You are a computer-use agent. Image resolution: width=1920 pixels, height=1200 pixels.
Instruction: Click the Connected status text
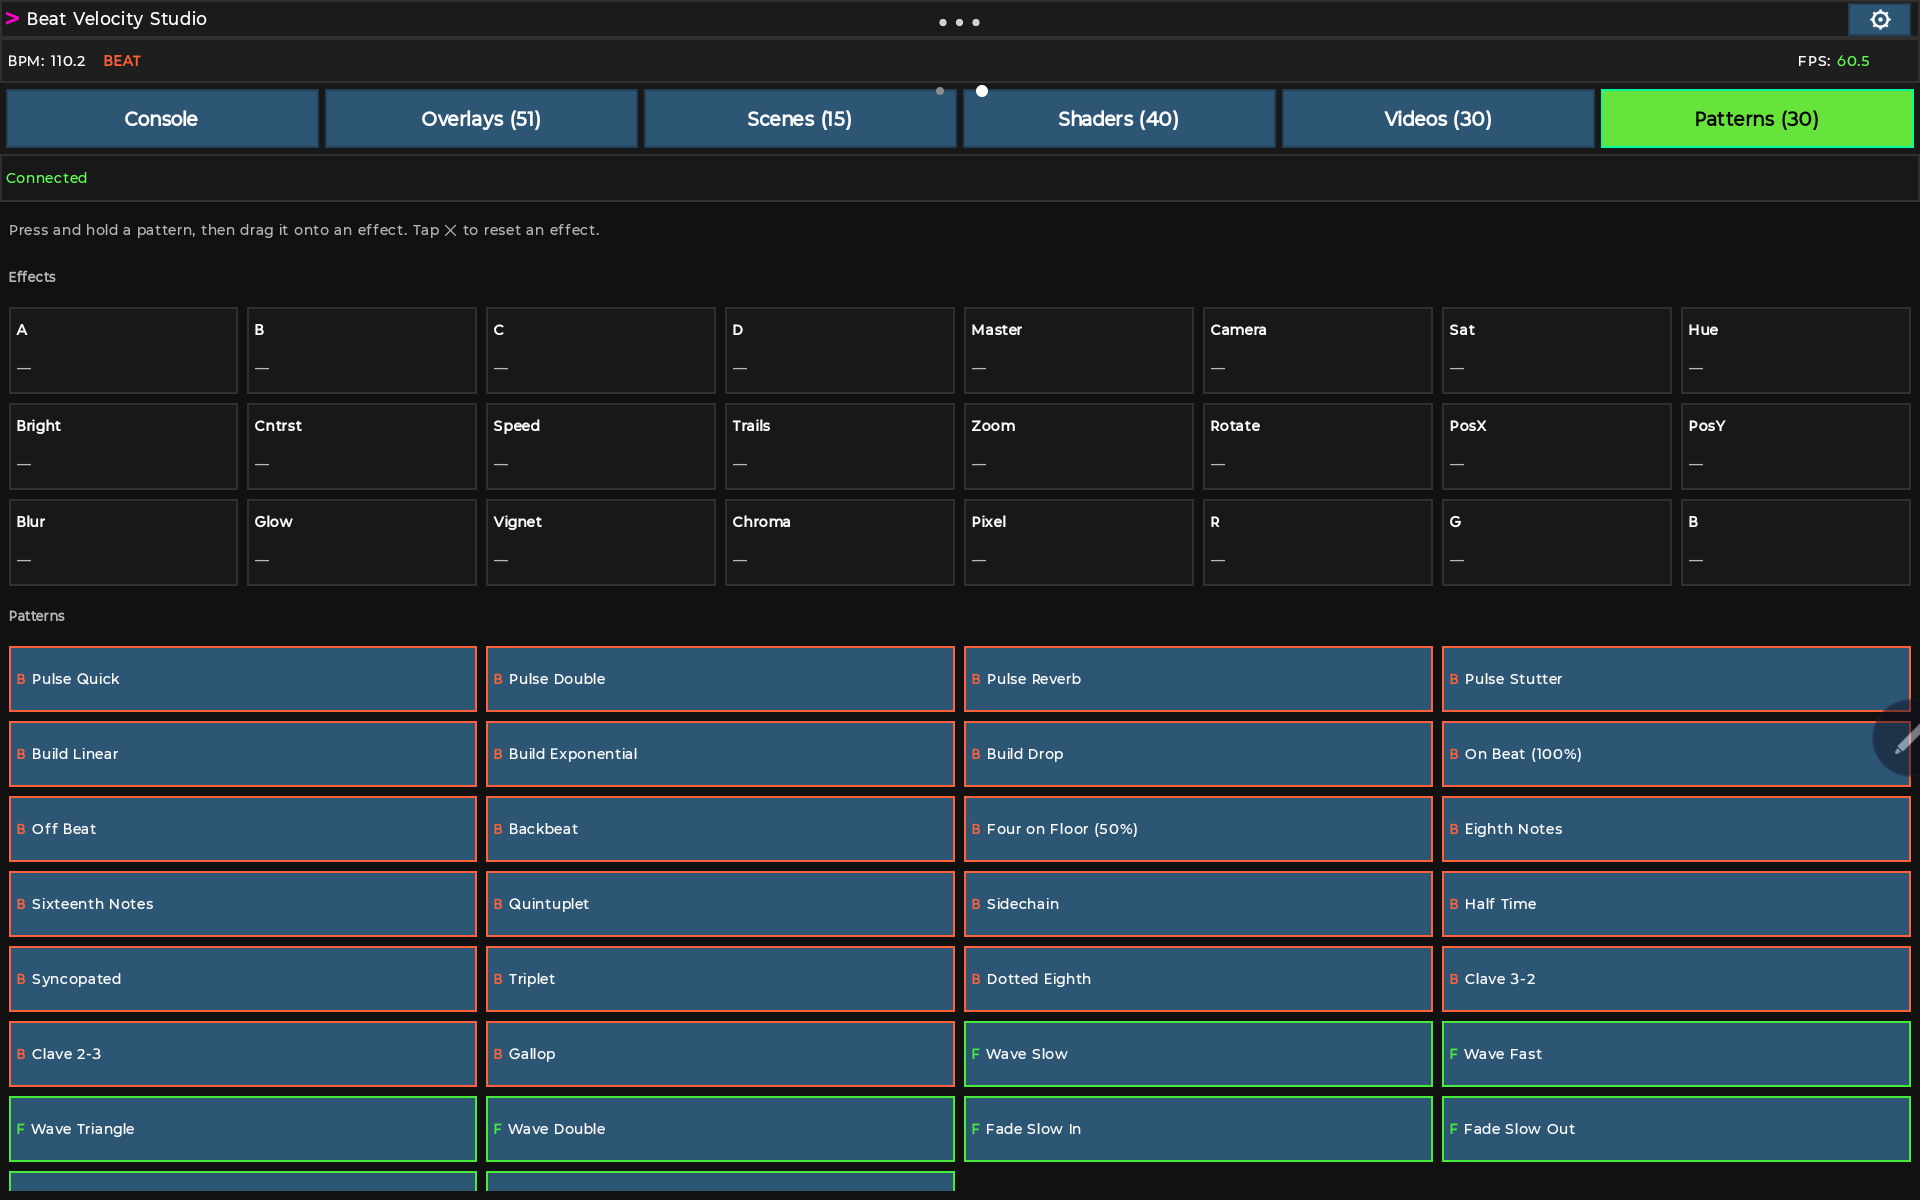pyautogui.click(x=47, y=178)
